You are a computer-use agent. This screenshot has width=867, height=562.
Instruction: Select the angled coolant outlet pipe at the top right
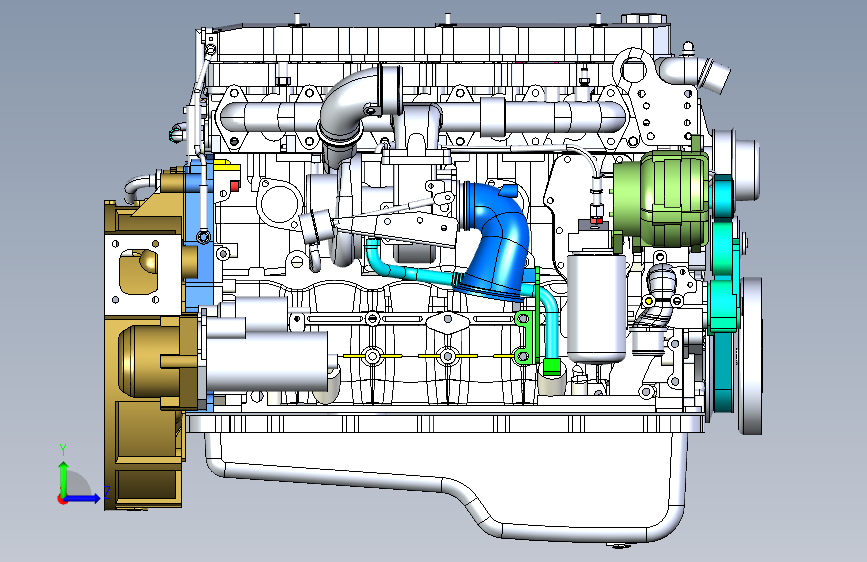click(x=698, y=72)
